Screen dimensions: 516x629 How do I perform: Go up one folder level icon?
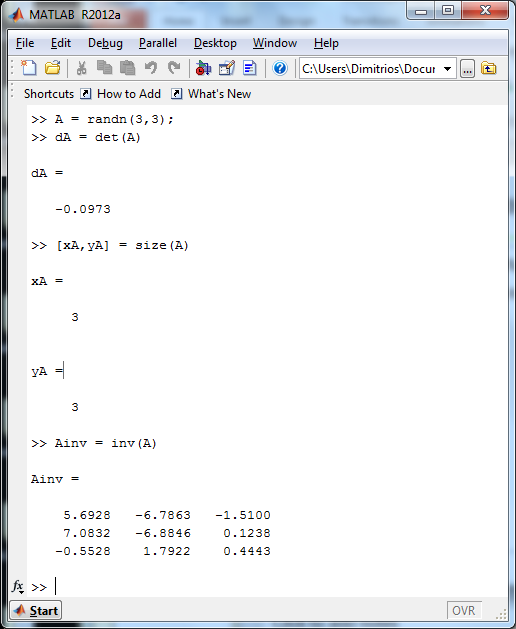pyautogui.click(x=488, y=68)
